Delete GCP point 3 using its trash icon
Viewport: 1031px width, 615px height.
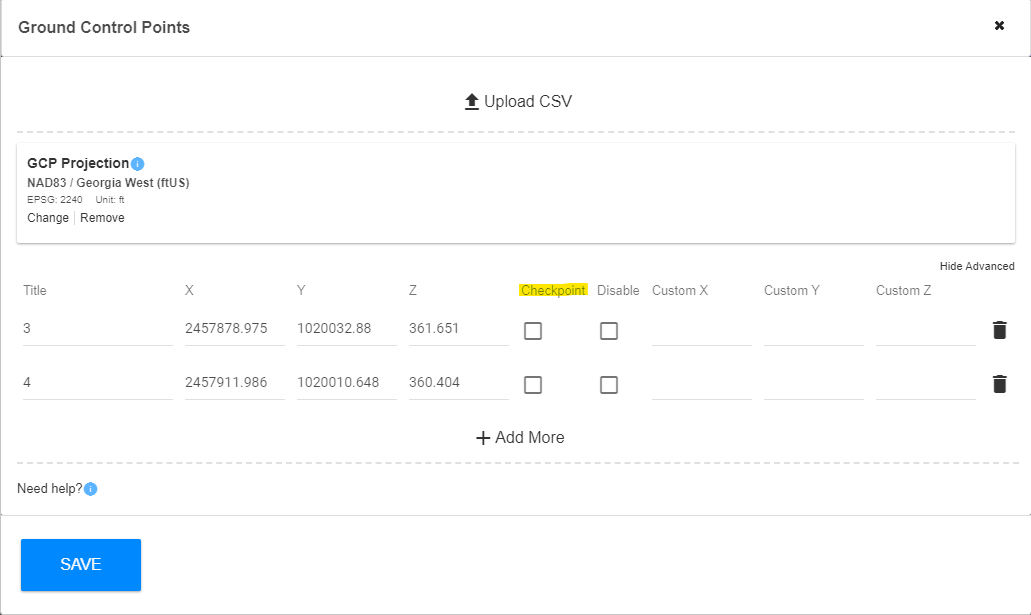(x=999, y=329)
